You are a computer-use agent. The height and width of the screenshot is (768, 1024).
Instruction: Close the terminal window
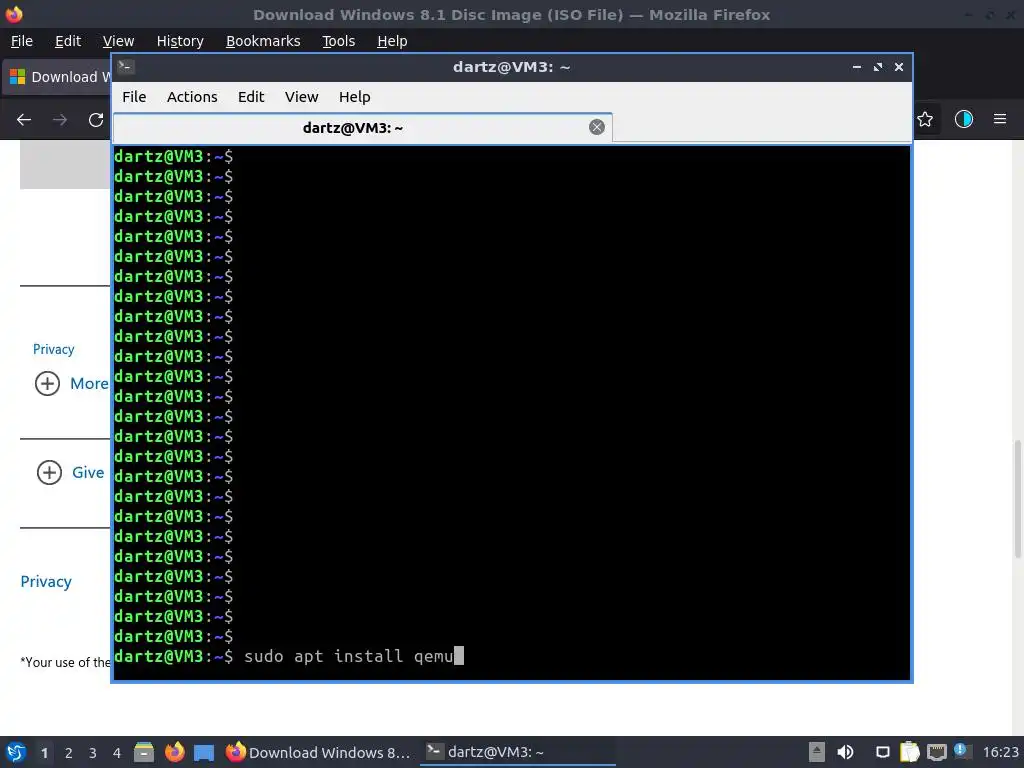point(899,67)
